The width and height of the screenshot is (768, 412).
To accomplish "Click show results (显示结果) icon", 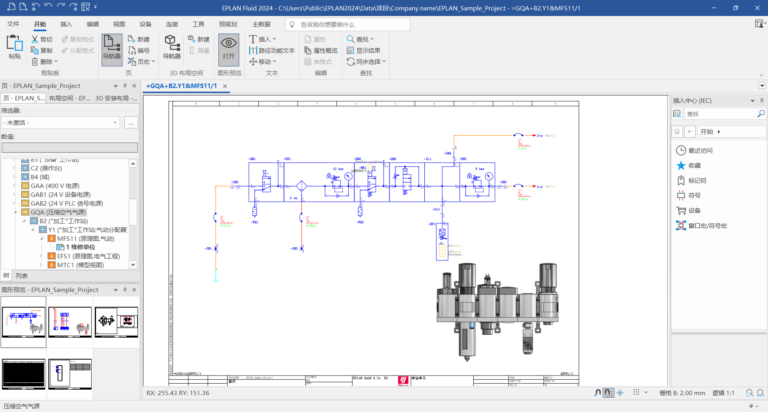I will tap(350, 50).
